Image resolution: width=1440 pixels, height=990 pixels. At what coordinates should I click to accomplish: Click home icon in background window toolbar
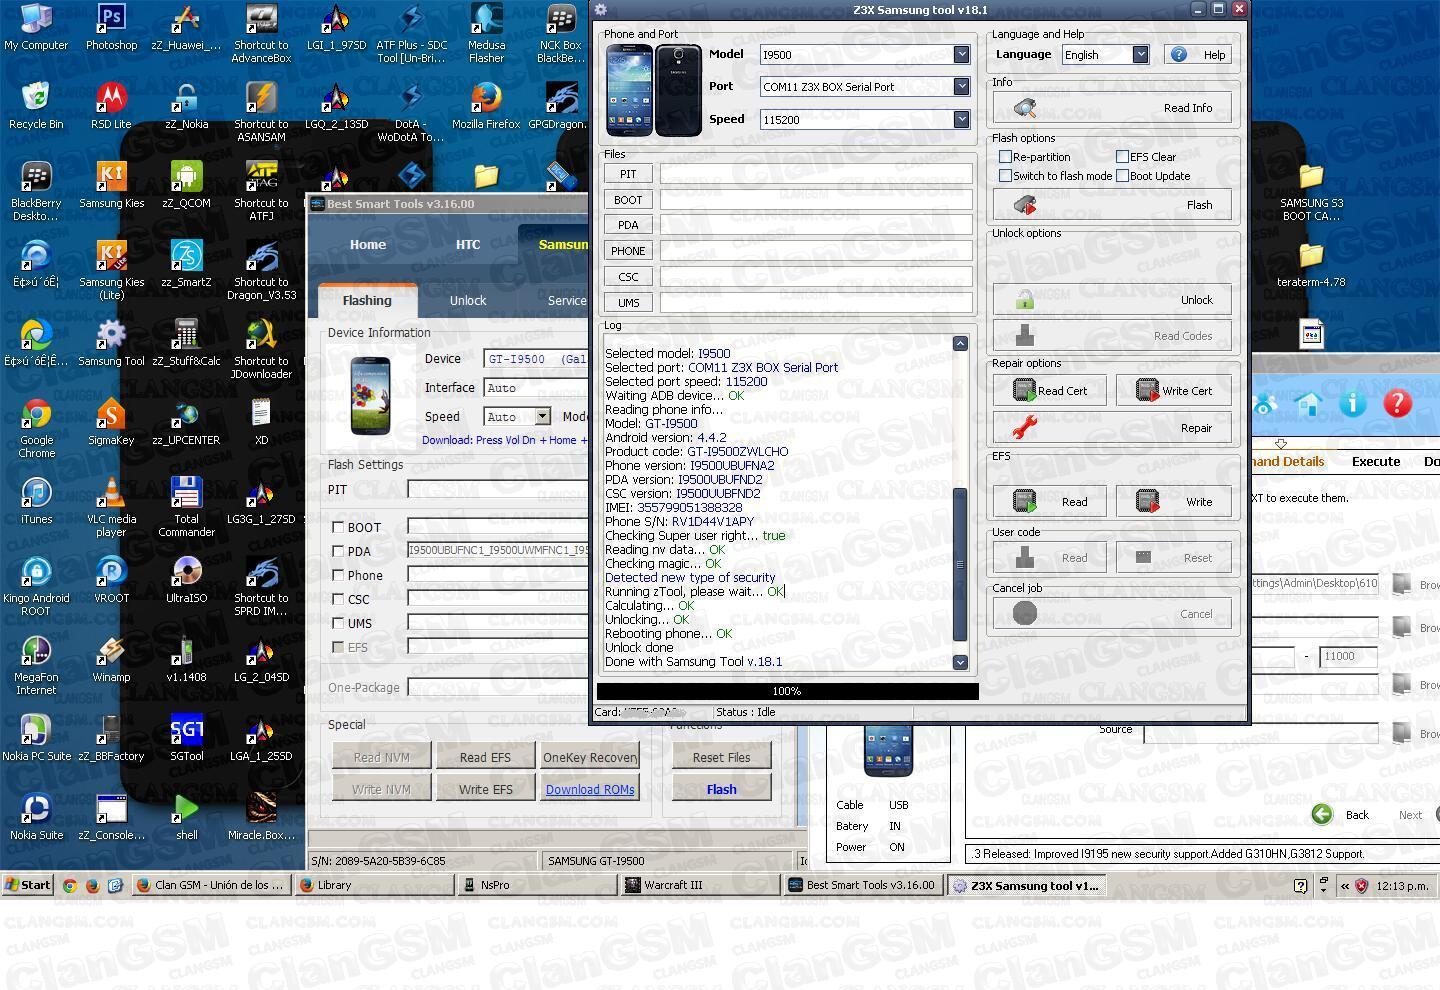(1308, 403)
